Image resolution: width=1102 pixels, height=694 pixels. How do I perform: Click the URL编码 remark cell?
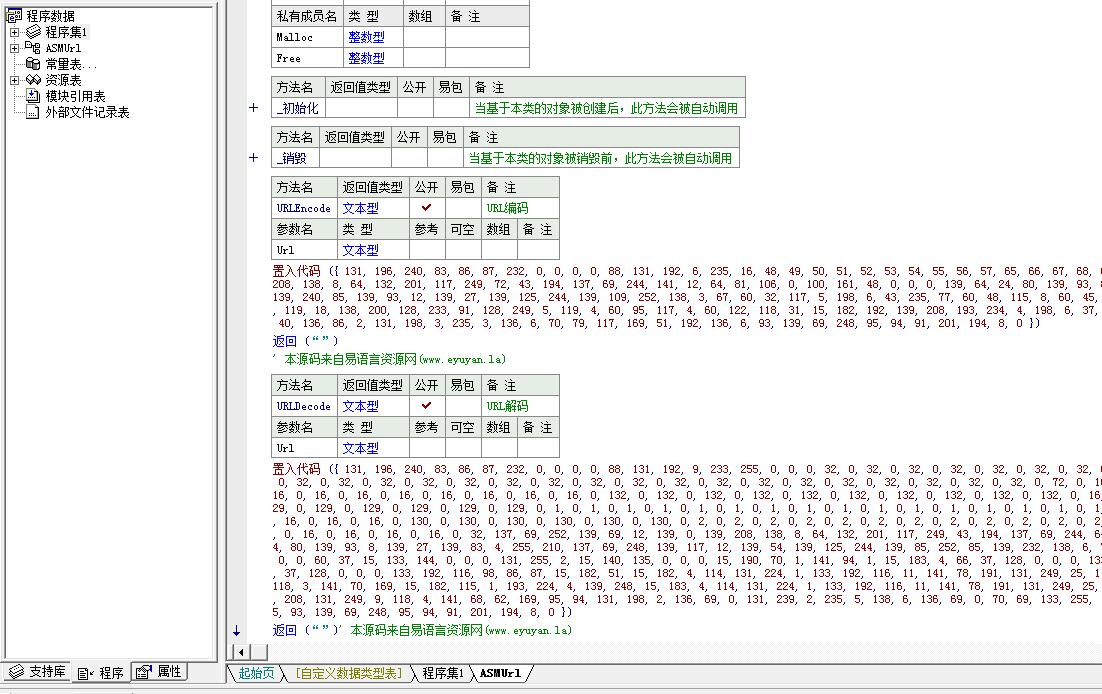coord(520,208)
